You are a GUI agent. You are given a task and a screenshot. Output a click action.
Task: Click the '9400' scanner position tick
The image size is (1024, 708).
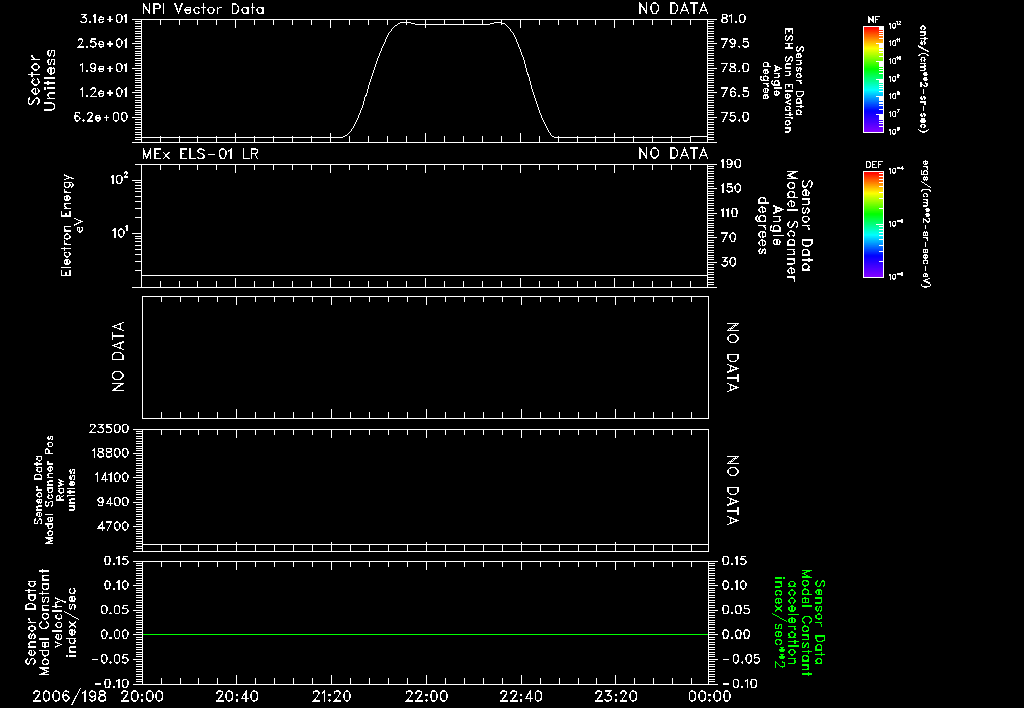[112, 502]
